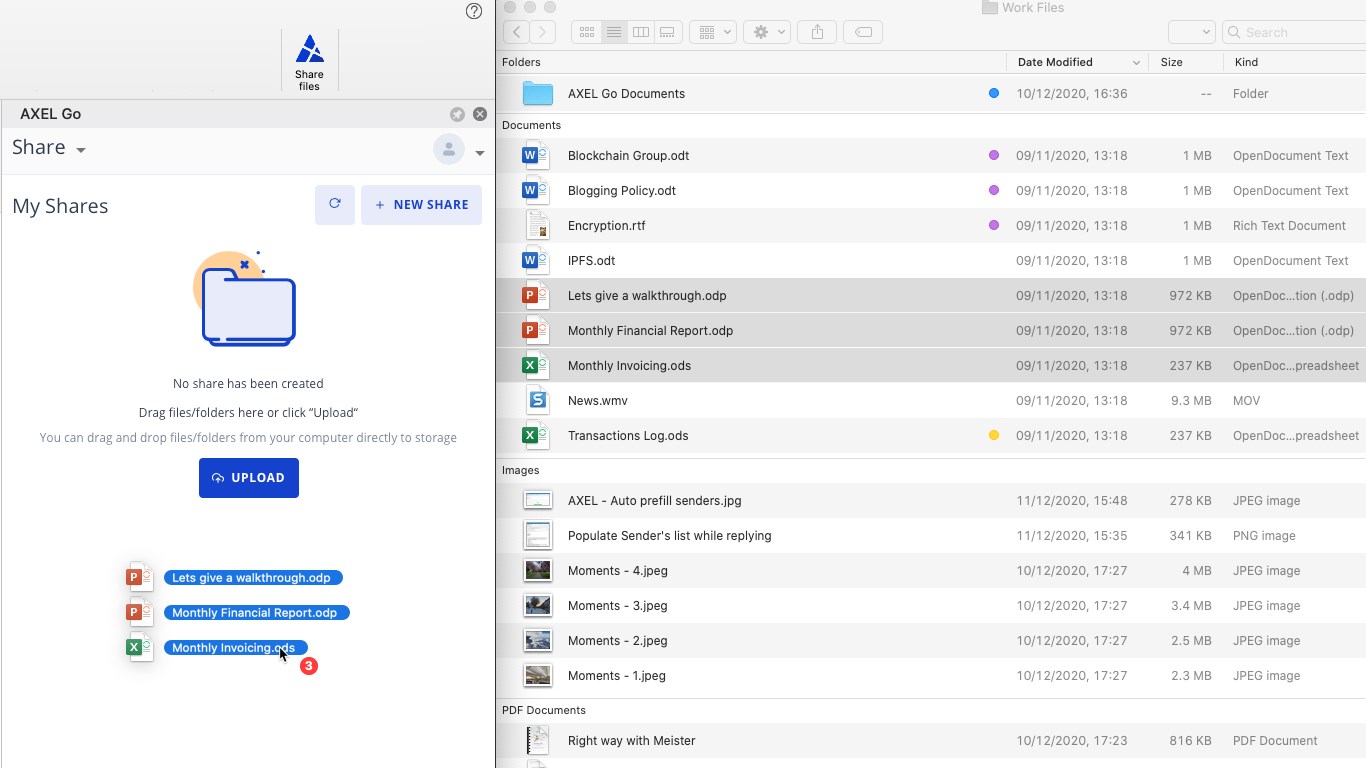Click the "10/12/2020, 16:36" date of AXEL Go Documents
The height and width of the screenshot is (768, 1366).
(1072, 93)
